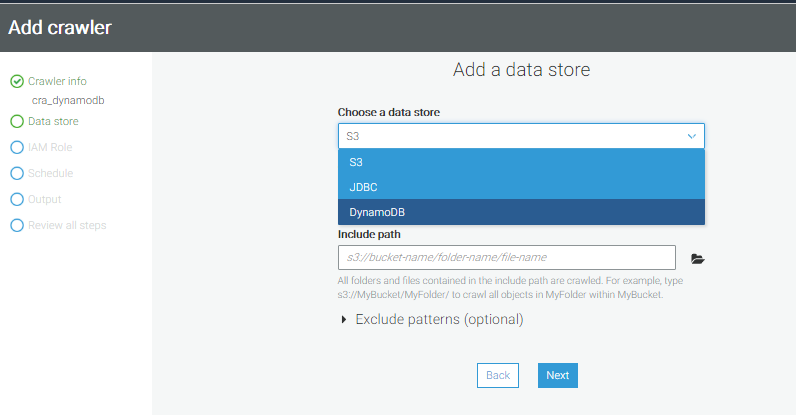This screenshot has width=796, height=415.
Task: Open the Choose a data store combo box
Action: tap(521, 136)
